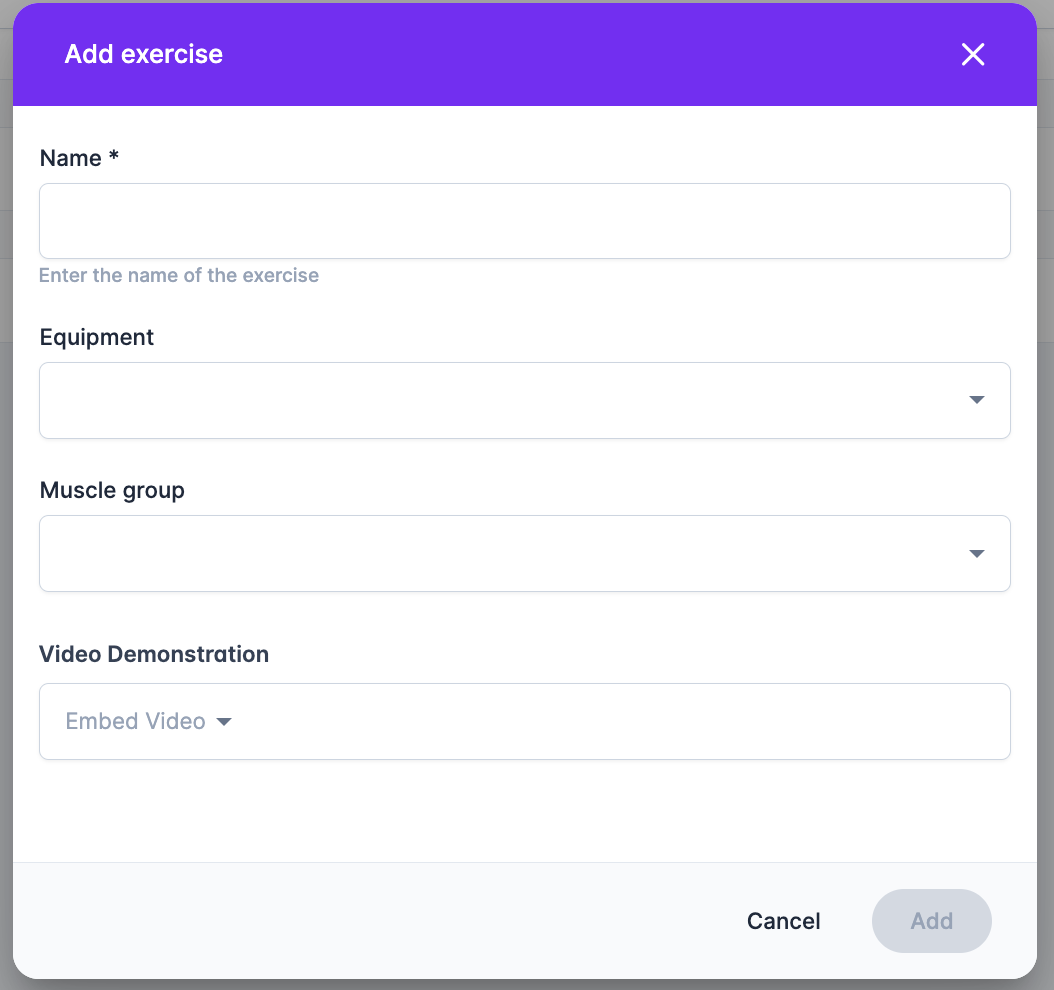1054x990 pixels.
Task: Click the Name field label
Action: tap(71, 158)
